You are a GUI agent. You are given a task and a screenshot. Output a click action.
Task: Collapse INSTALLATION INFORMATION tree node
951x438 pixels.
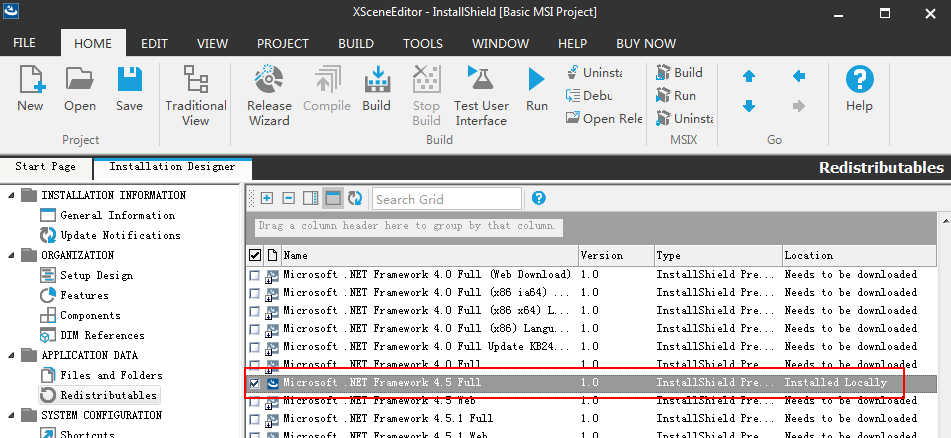click(x=12, y=195)
